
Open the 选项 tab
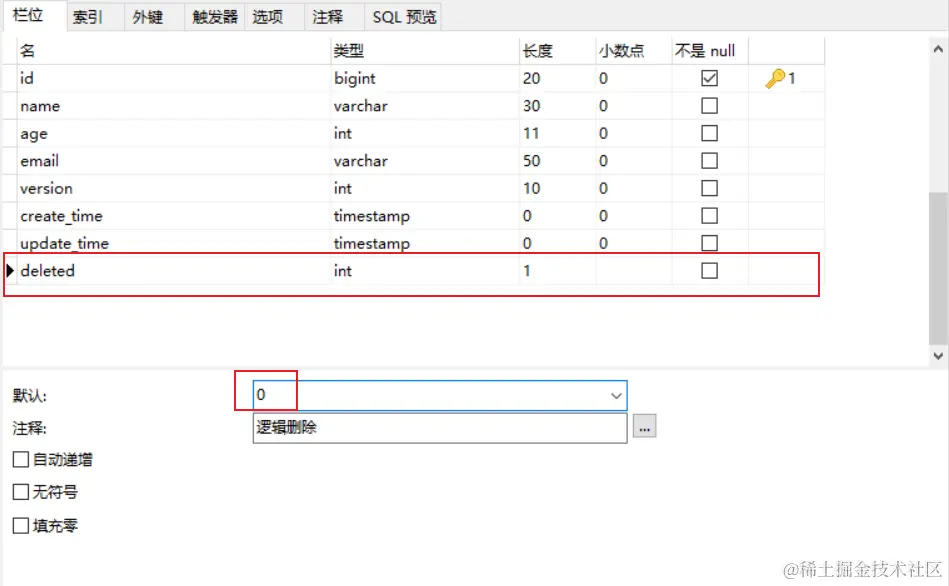coord(275,17)
